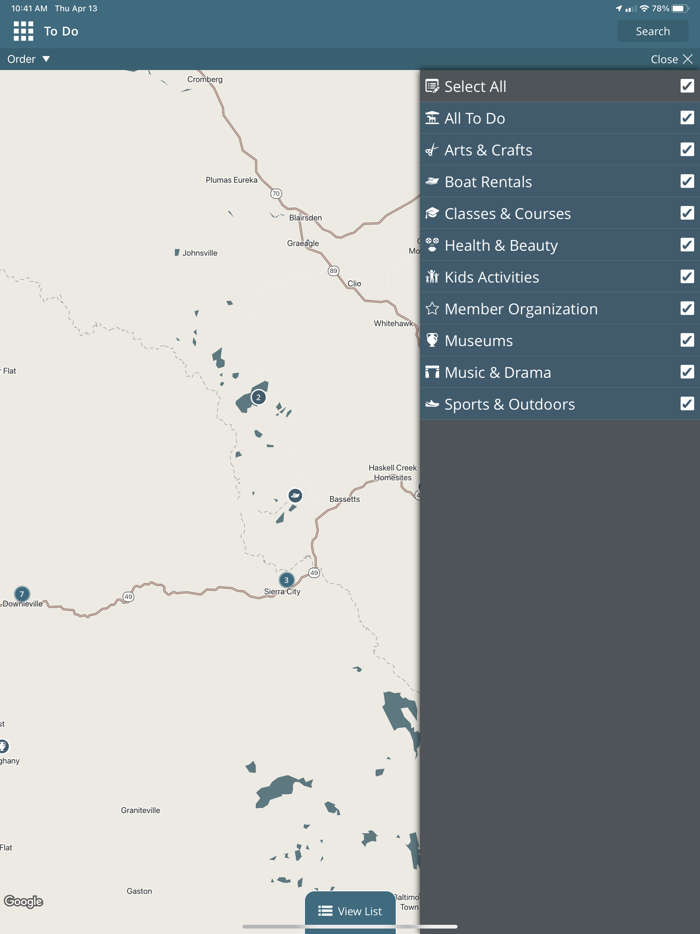
Task: Click the Highway 89 shield on map
Action: pos(333,271)
